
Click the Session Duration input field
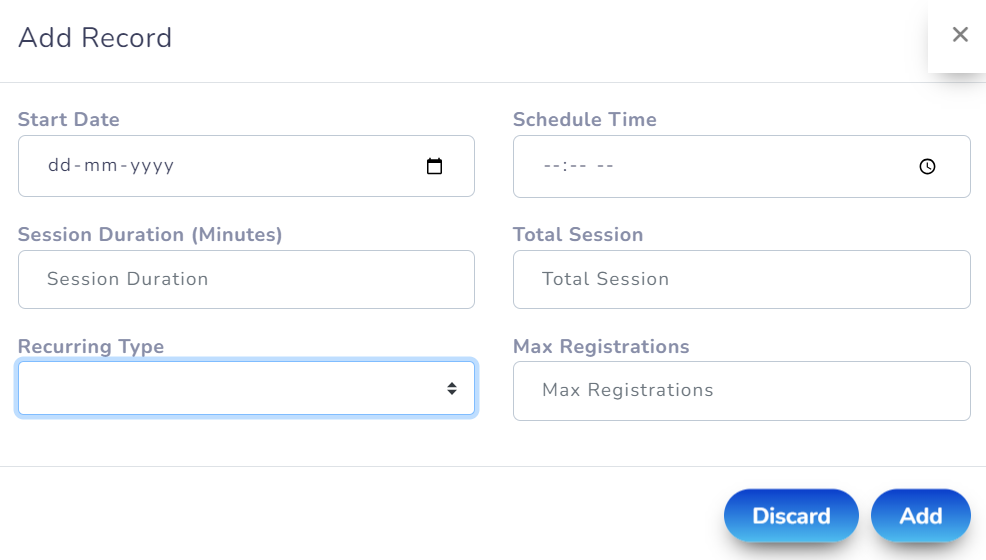coord(246,280)
